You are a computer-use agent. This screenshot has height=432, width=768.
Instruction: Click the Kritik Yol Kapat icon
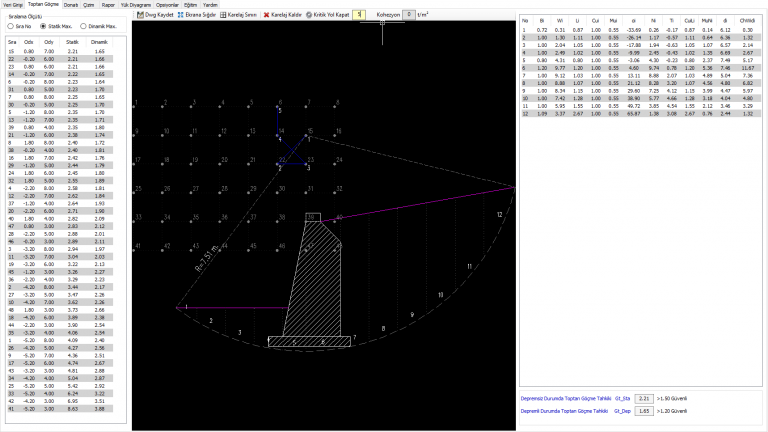pyautogui.click(x=309, y=15)
